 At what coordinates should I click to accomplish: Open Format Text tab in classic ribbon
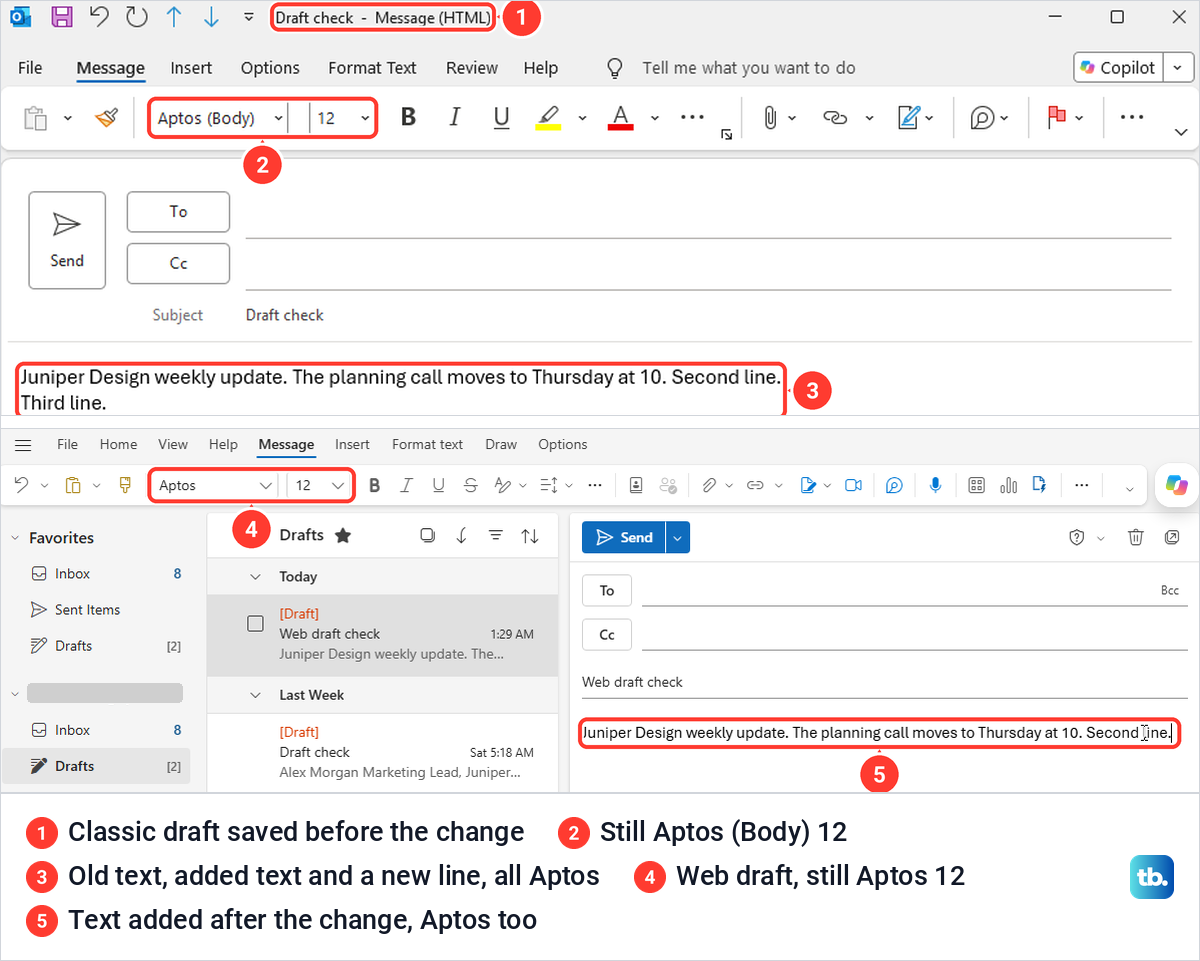[372, 68]
